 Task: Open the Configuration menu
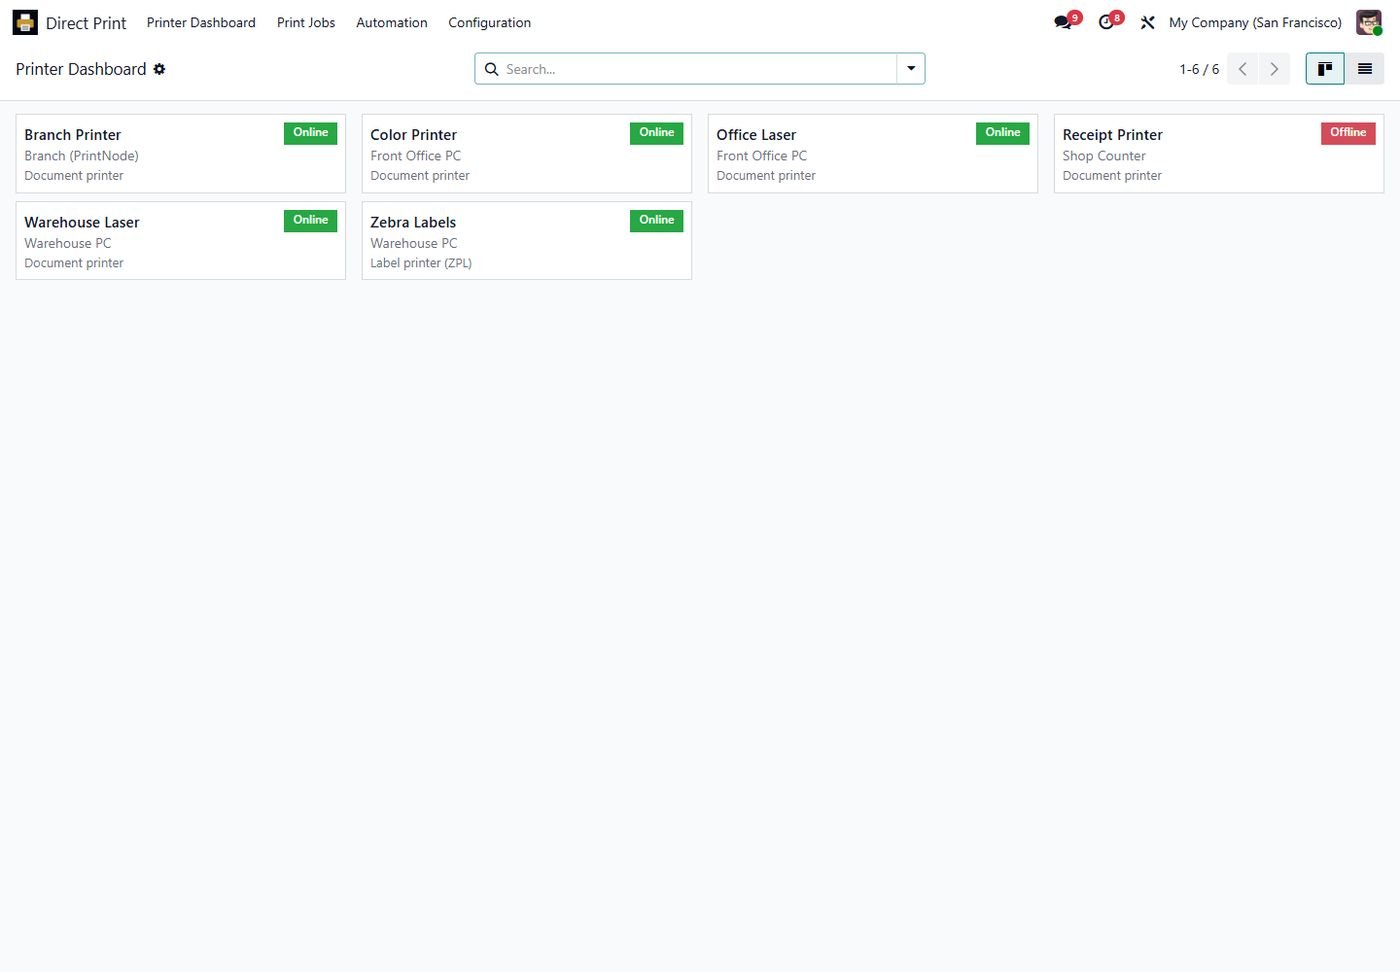[490, 22]
